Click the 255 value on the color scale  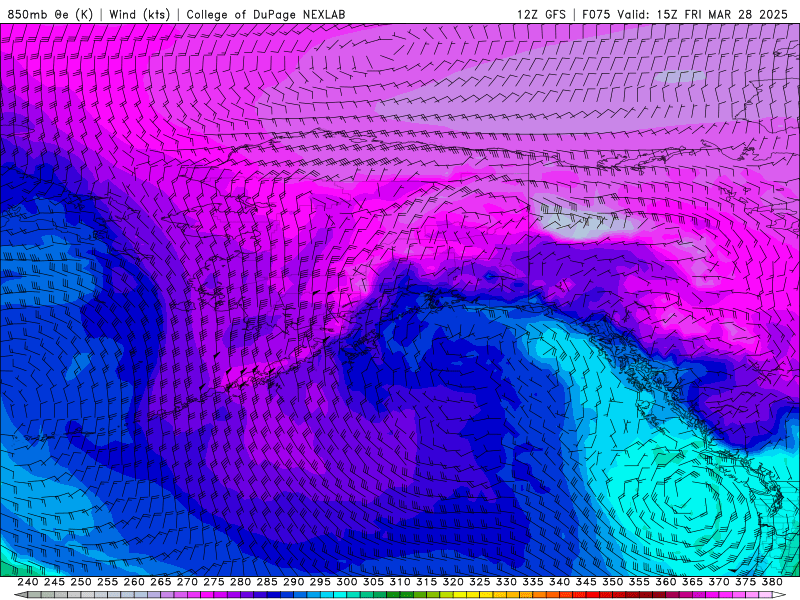coord(107,582)
